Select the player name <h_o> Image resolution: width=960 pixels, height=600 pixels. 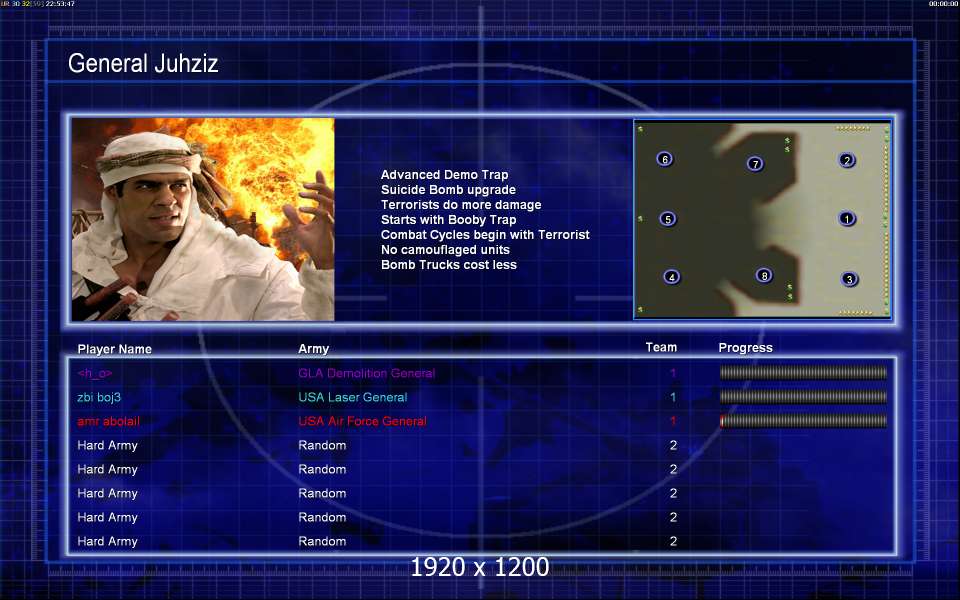(95, 373)
